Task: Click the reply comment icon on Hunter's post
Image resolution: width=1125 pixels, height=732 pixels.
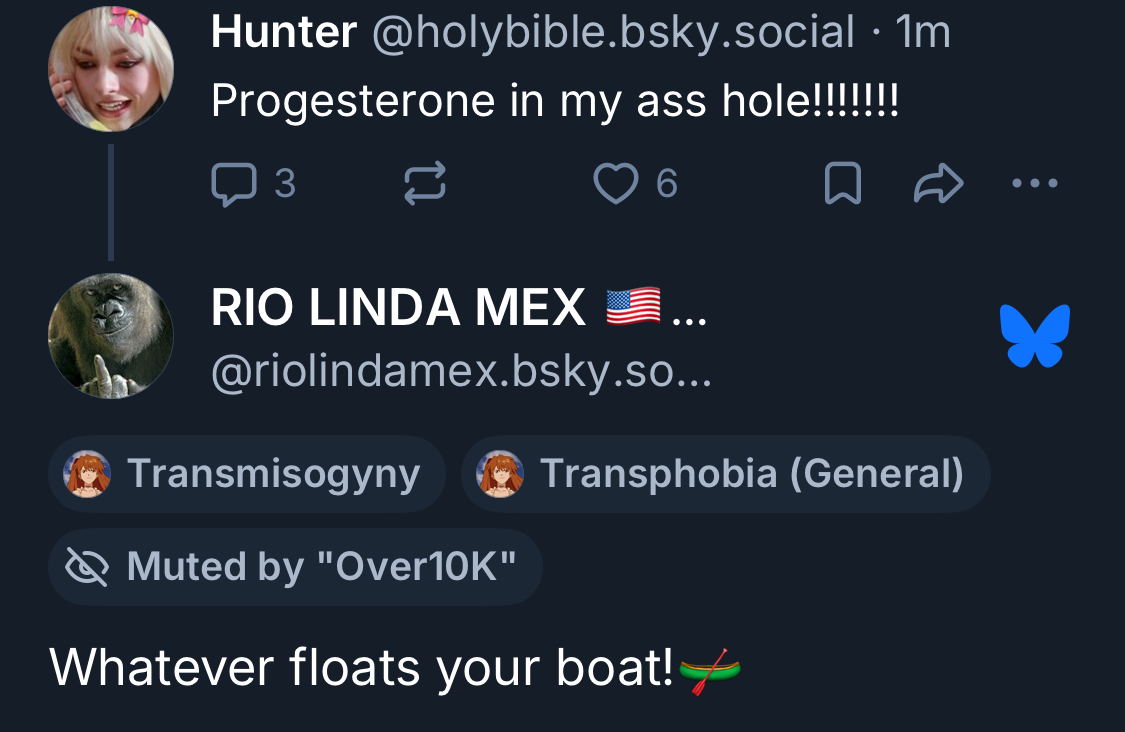Action: (233, 185)
